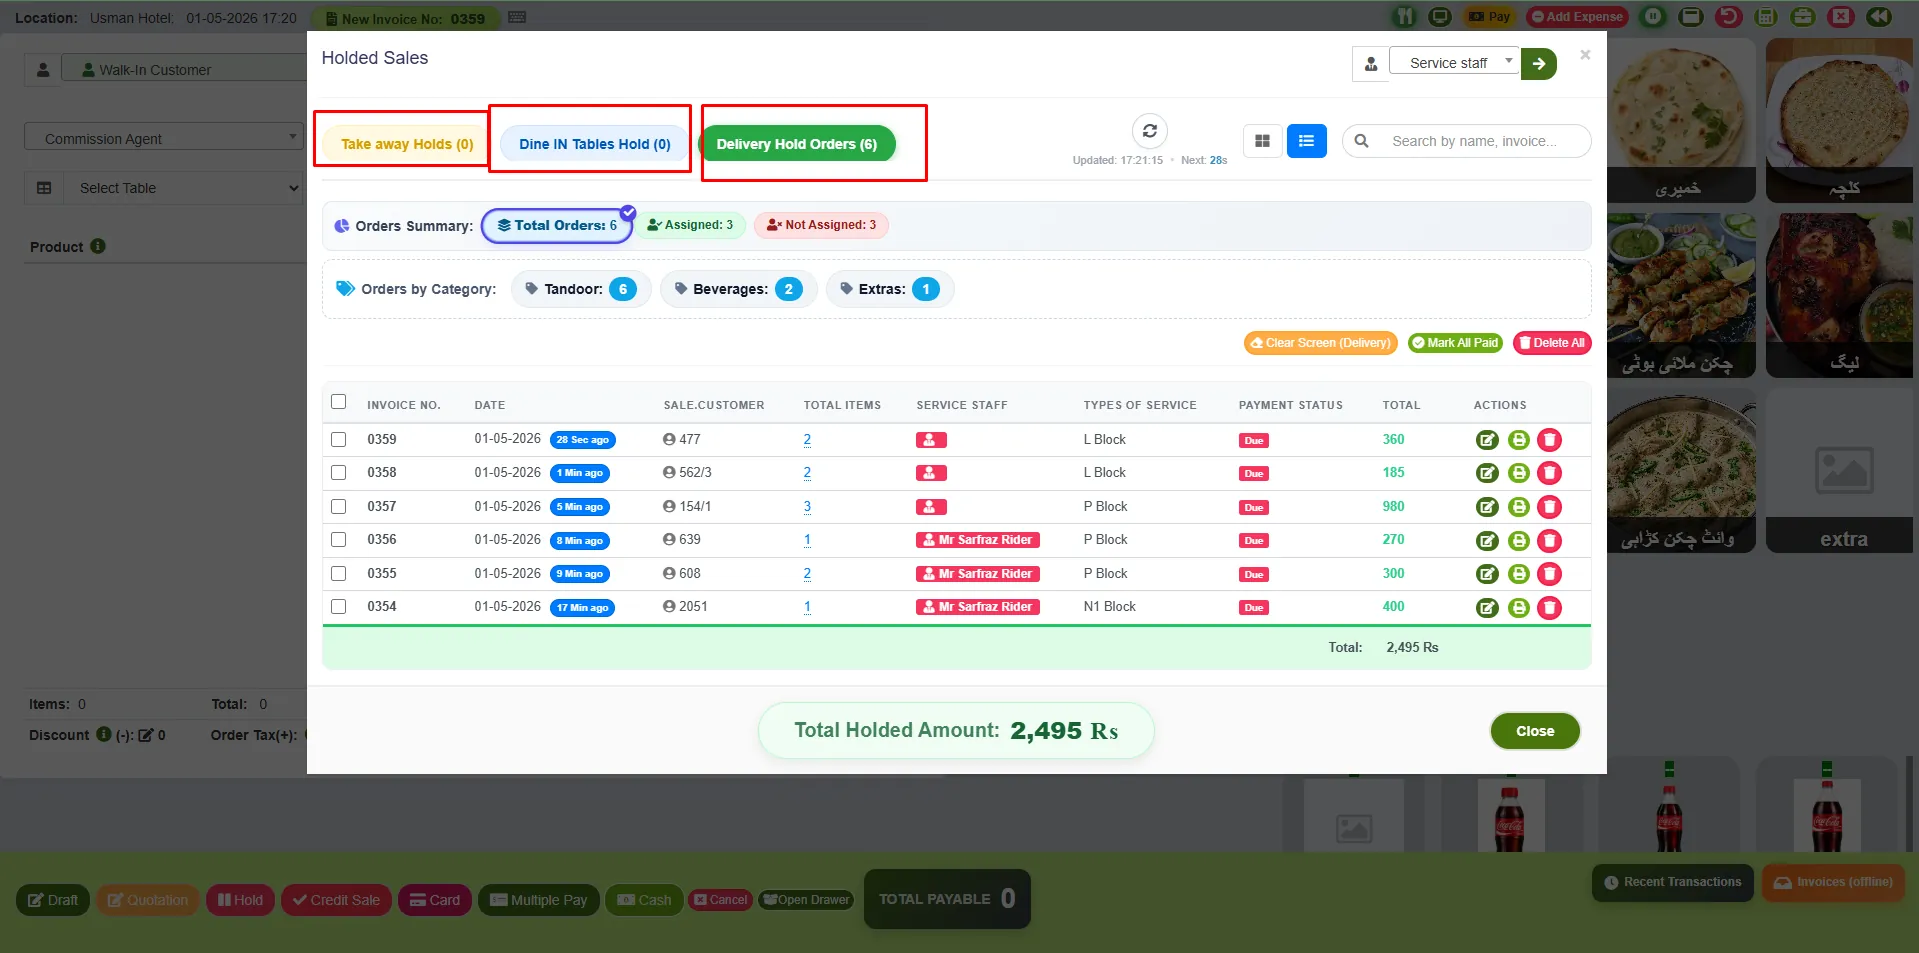Delete held invoice 0358
1919x953 pixels.
point(1549,473)
